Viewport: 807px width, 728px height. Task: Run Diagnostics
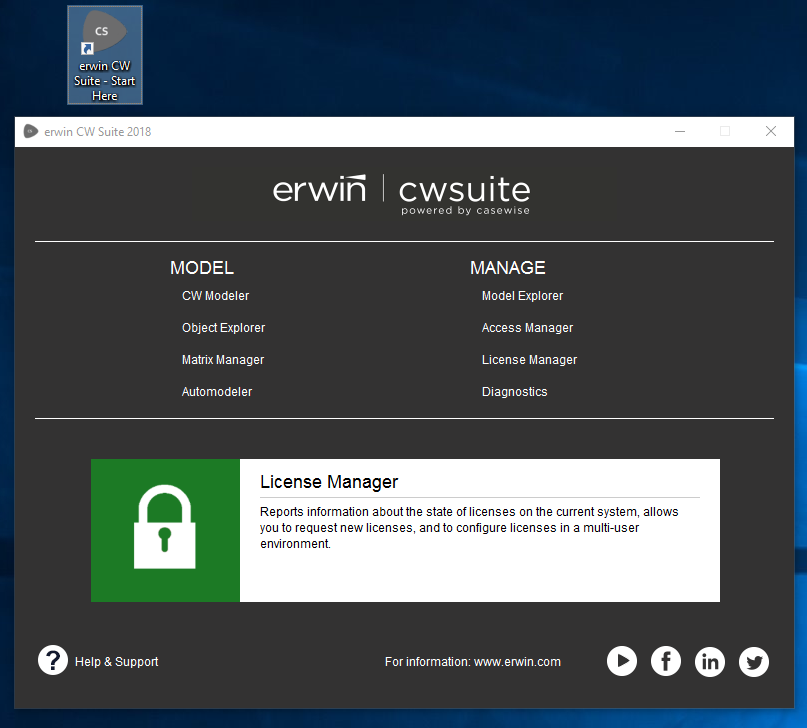click(514, 392)
